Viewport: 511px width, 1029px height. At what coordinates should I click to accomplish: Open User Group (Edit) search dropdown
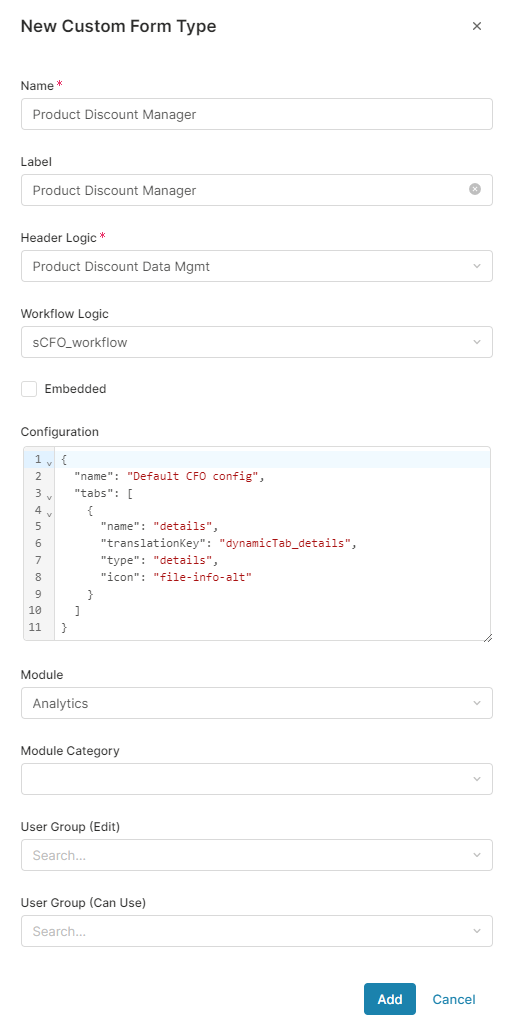pos(256,855)
